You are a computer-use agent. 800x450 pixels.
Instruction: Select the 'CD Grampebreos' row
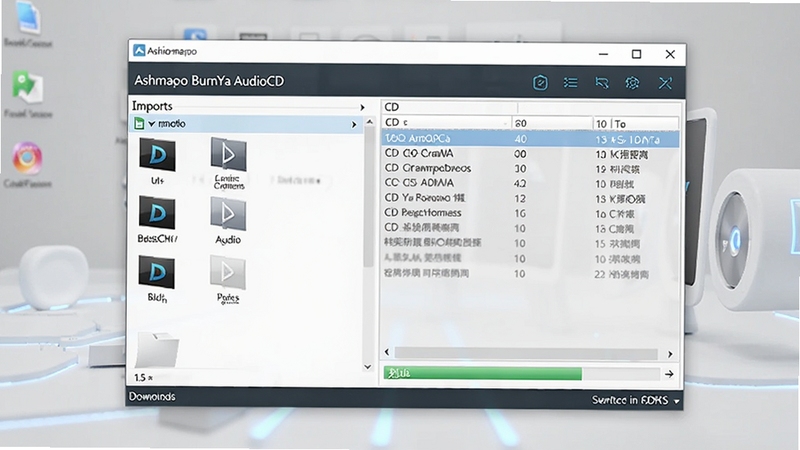531,168
